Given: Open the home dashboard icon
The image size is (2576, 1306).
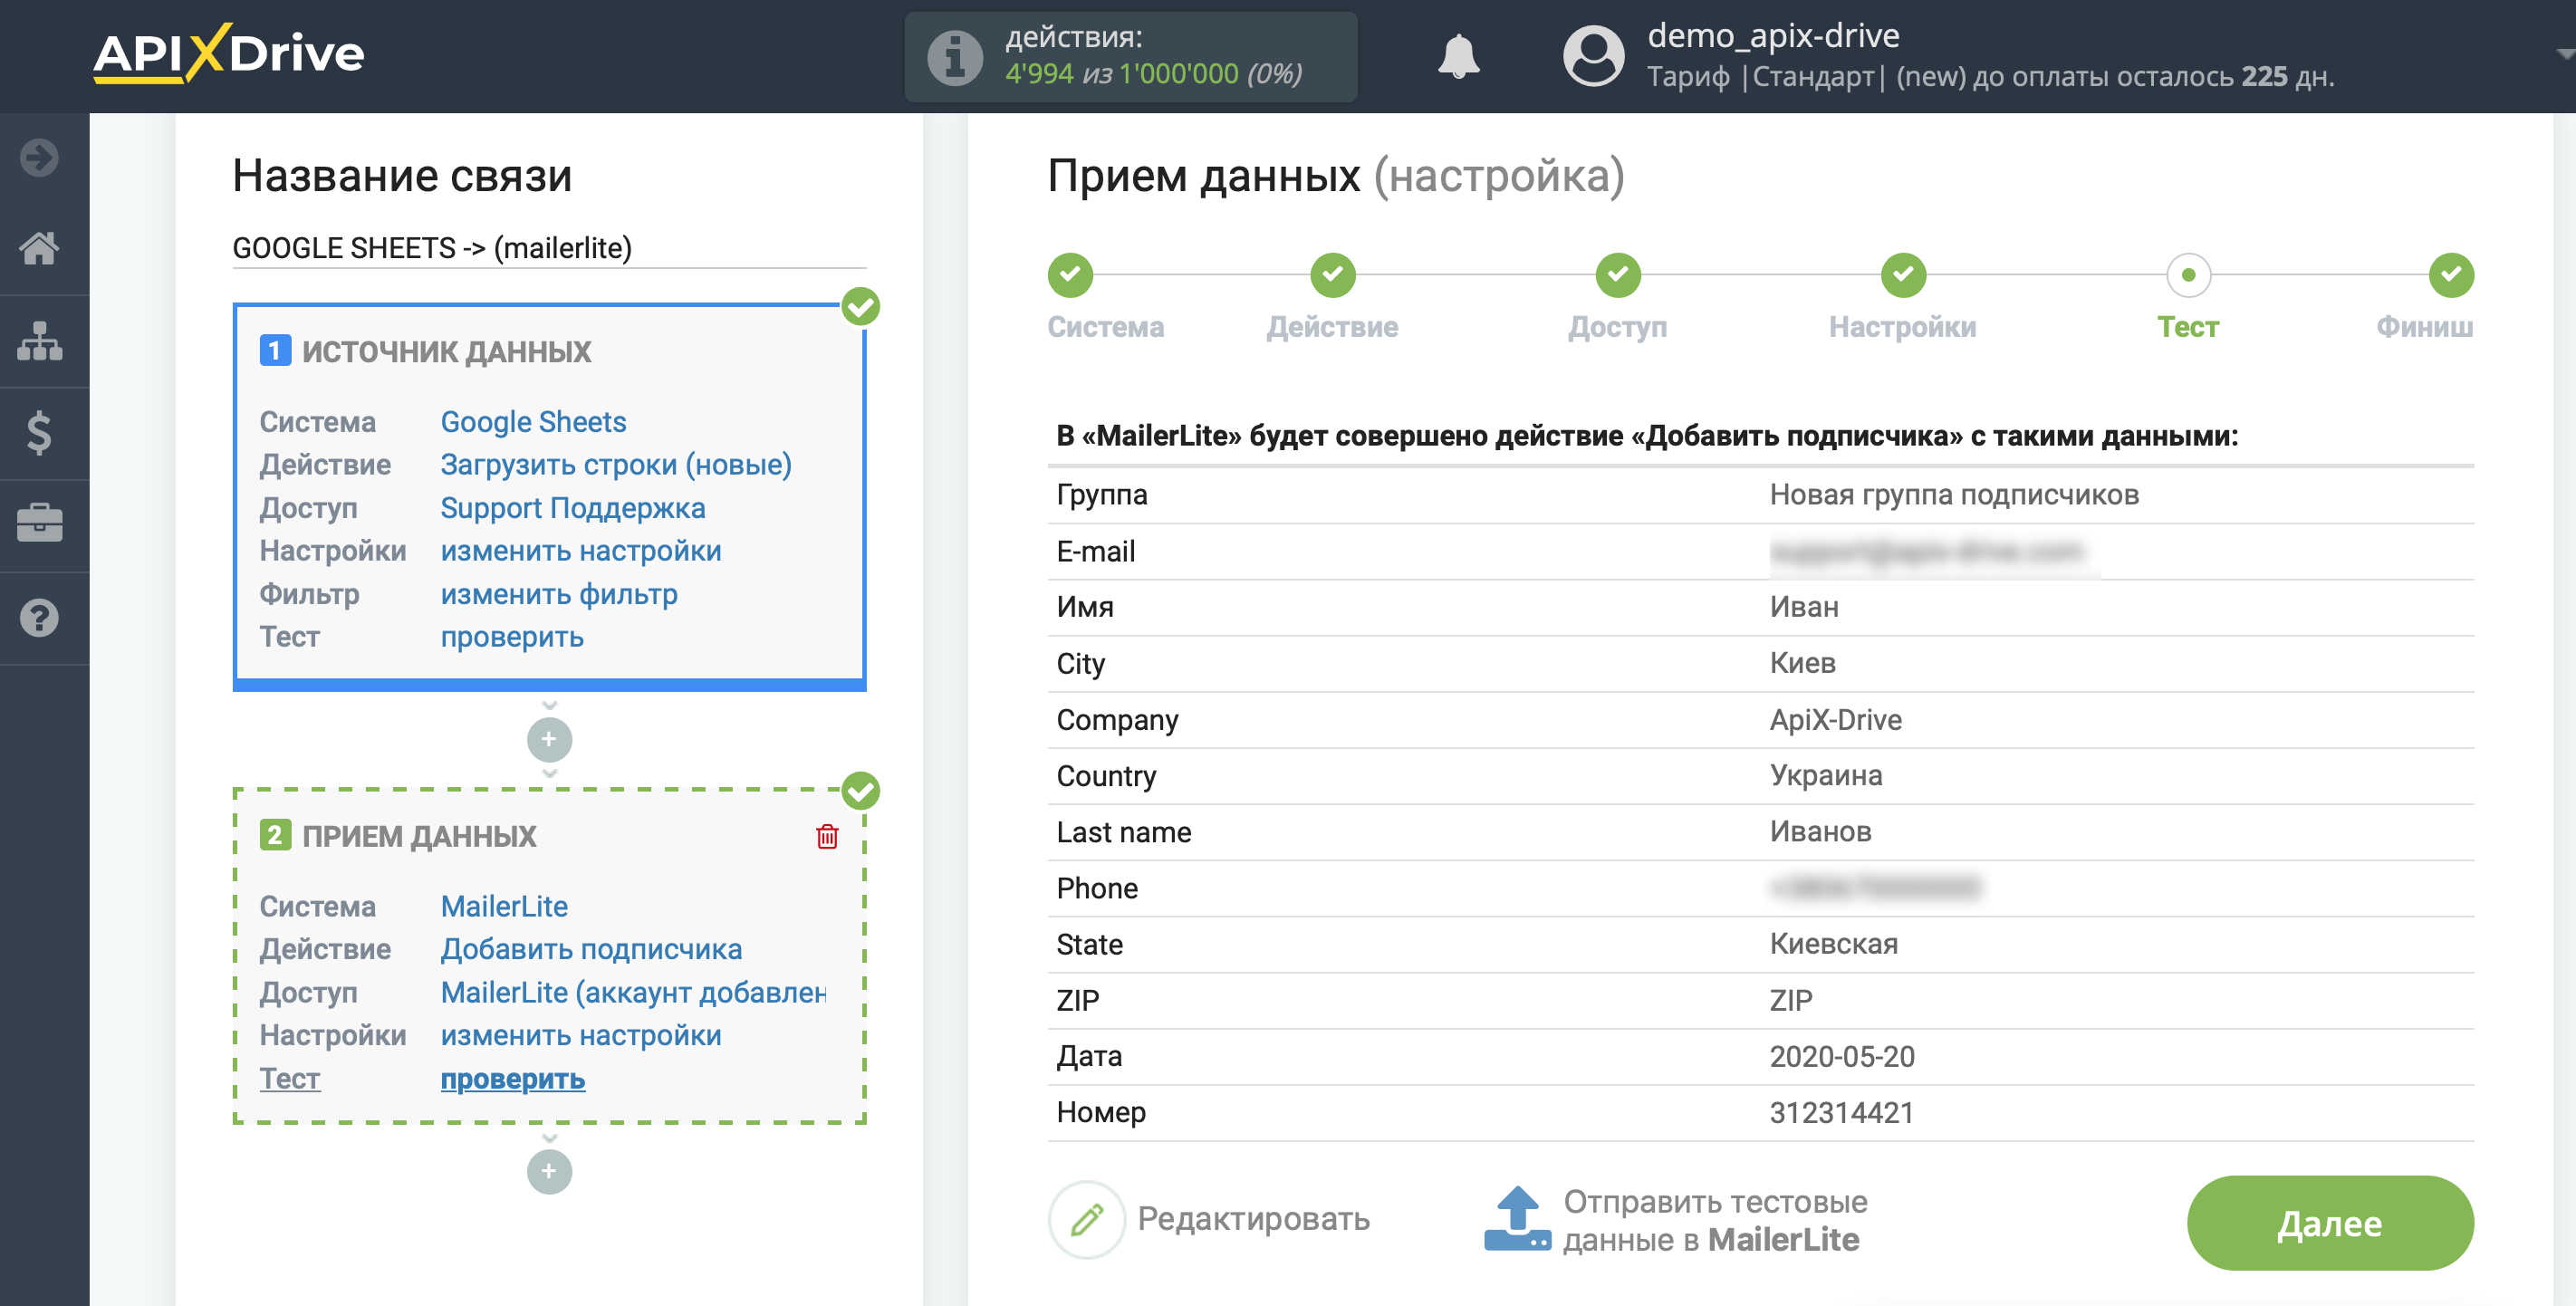Looking at the screenshot, I should pyautogui.click(x=39, y=248).
